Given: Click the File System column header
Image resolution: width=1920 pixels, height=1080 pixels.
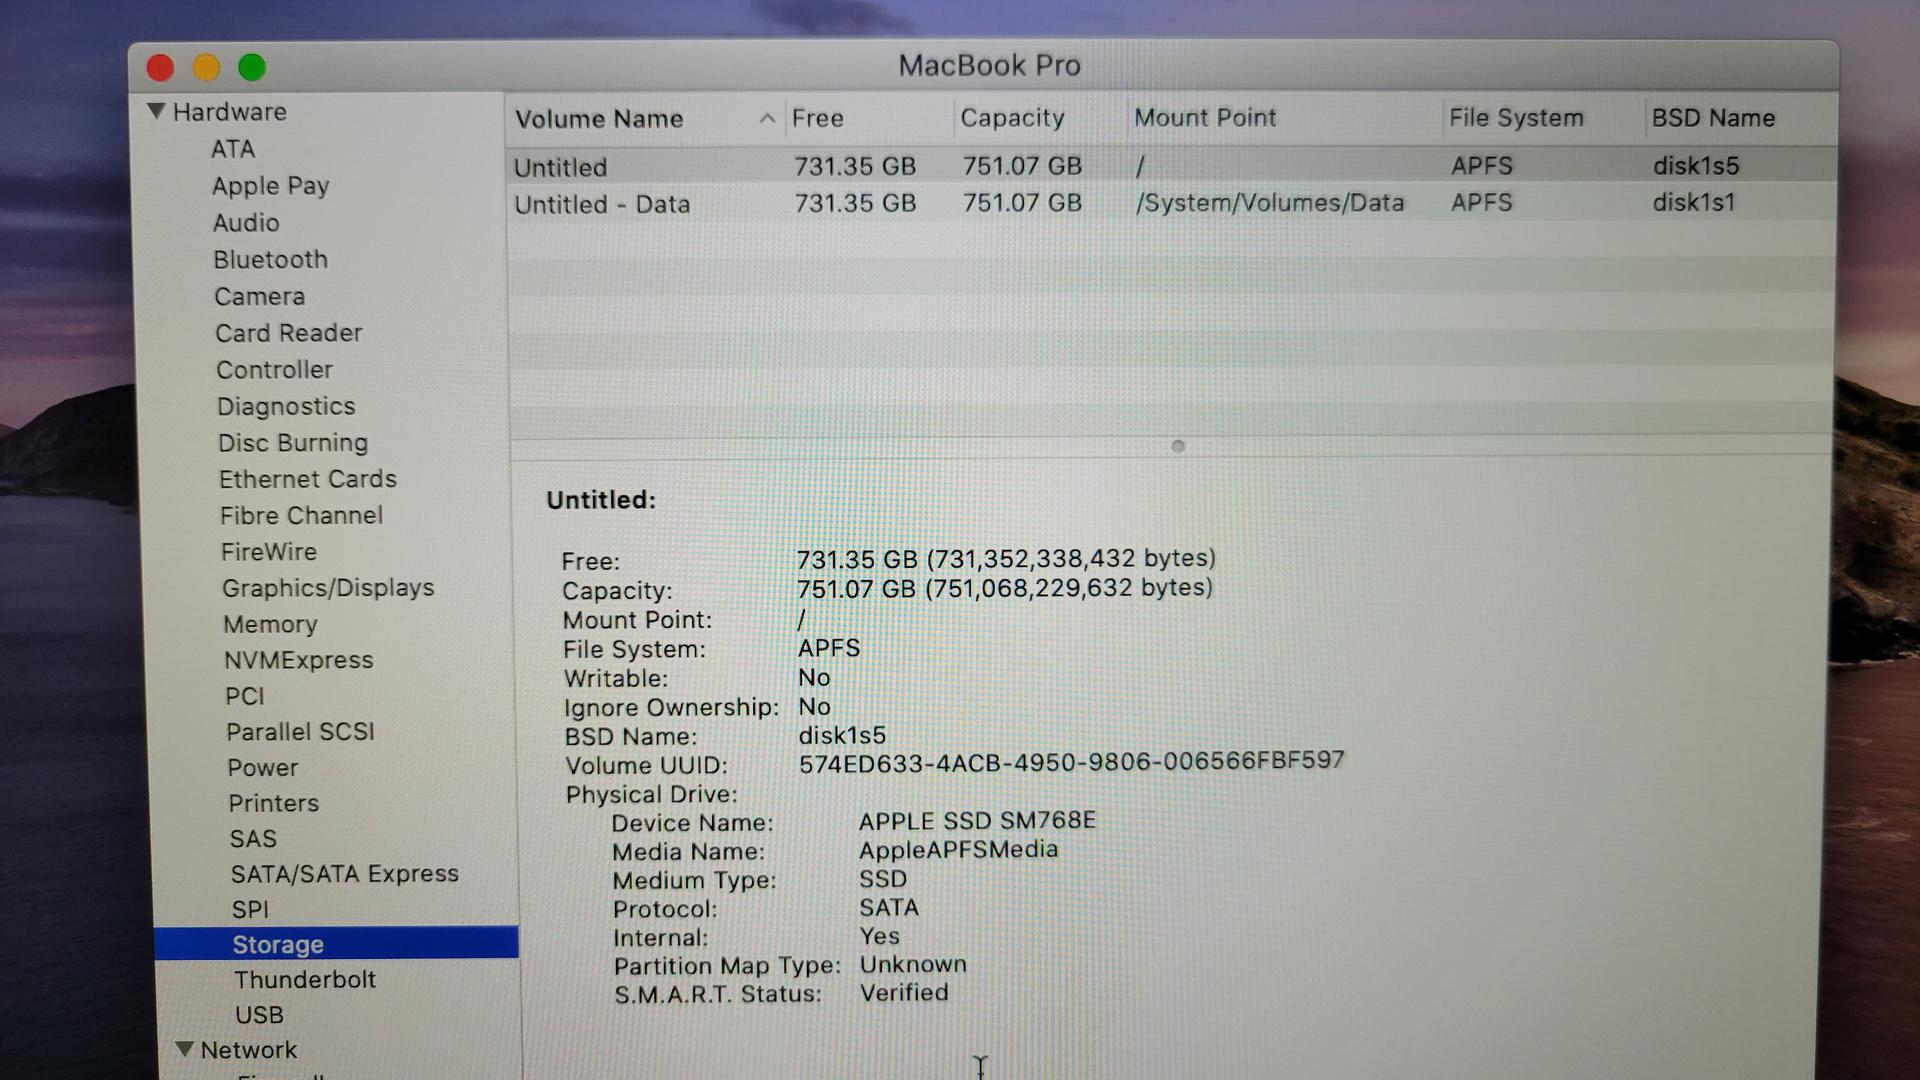Looking at the screenshot, I should 1516,118.
